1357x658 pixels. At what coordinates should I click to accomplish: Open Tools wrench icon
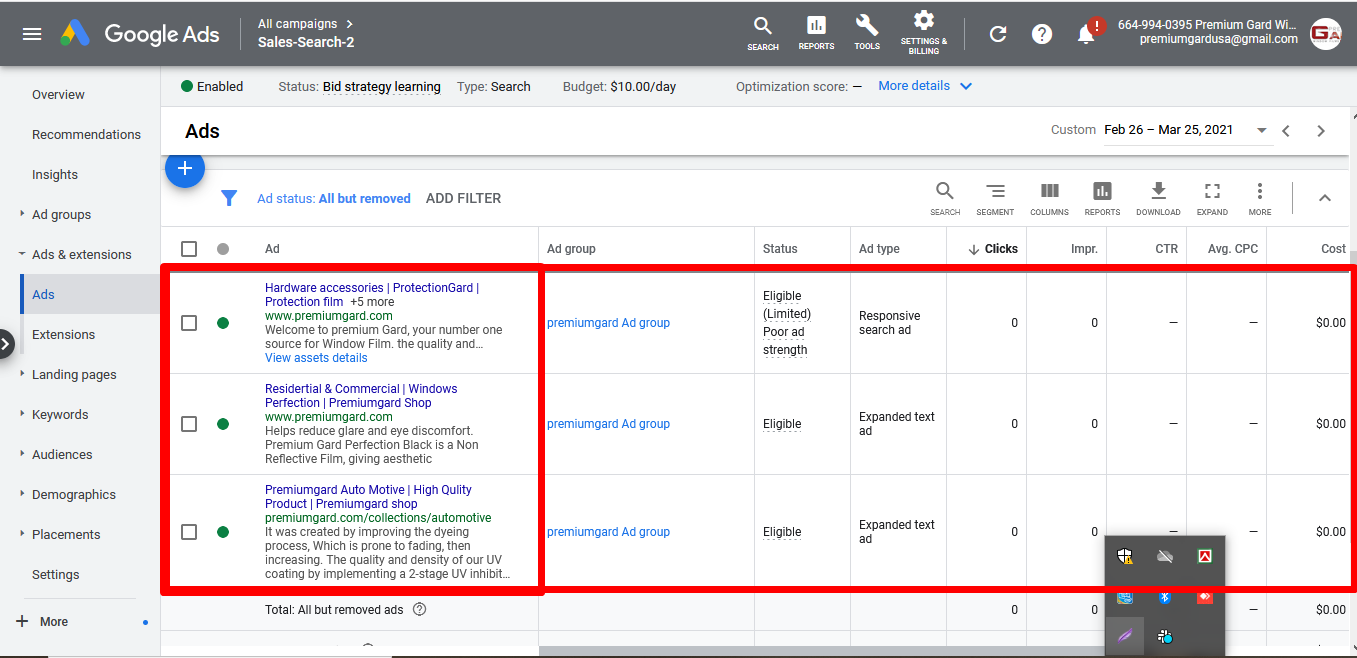point(867,31)
